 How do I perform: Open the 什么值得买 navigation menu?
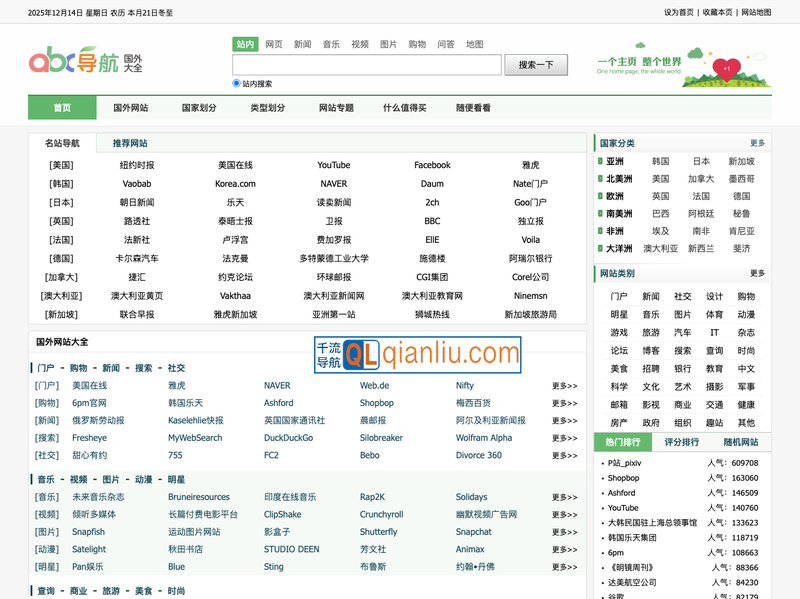(x=405, y=107)
